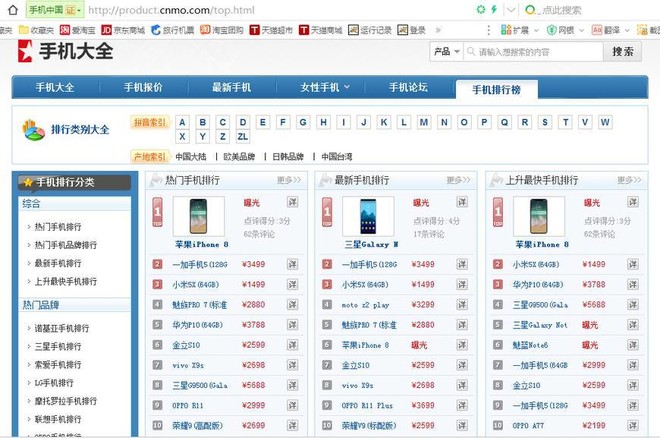Image resolution: width=660 pixels, height=438 pixels.
Task: Open 三星手机排行 in sidebar
Action: coord(58,347)
